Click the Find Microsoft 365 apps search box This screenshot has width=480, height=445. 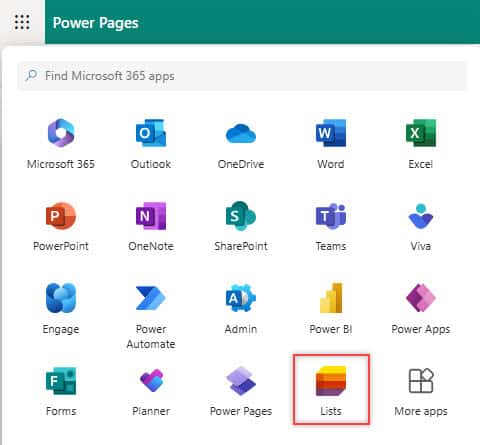click(242, 76)
